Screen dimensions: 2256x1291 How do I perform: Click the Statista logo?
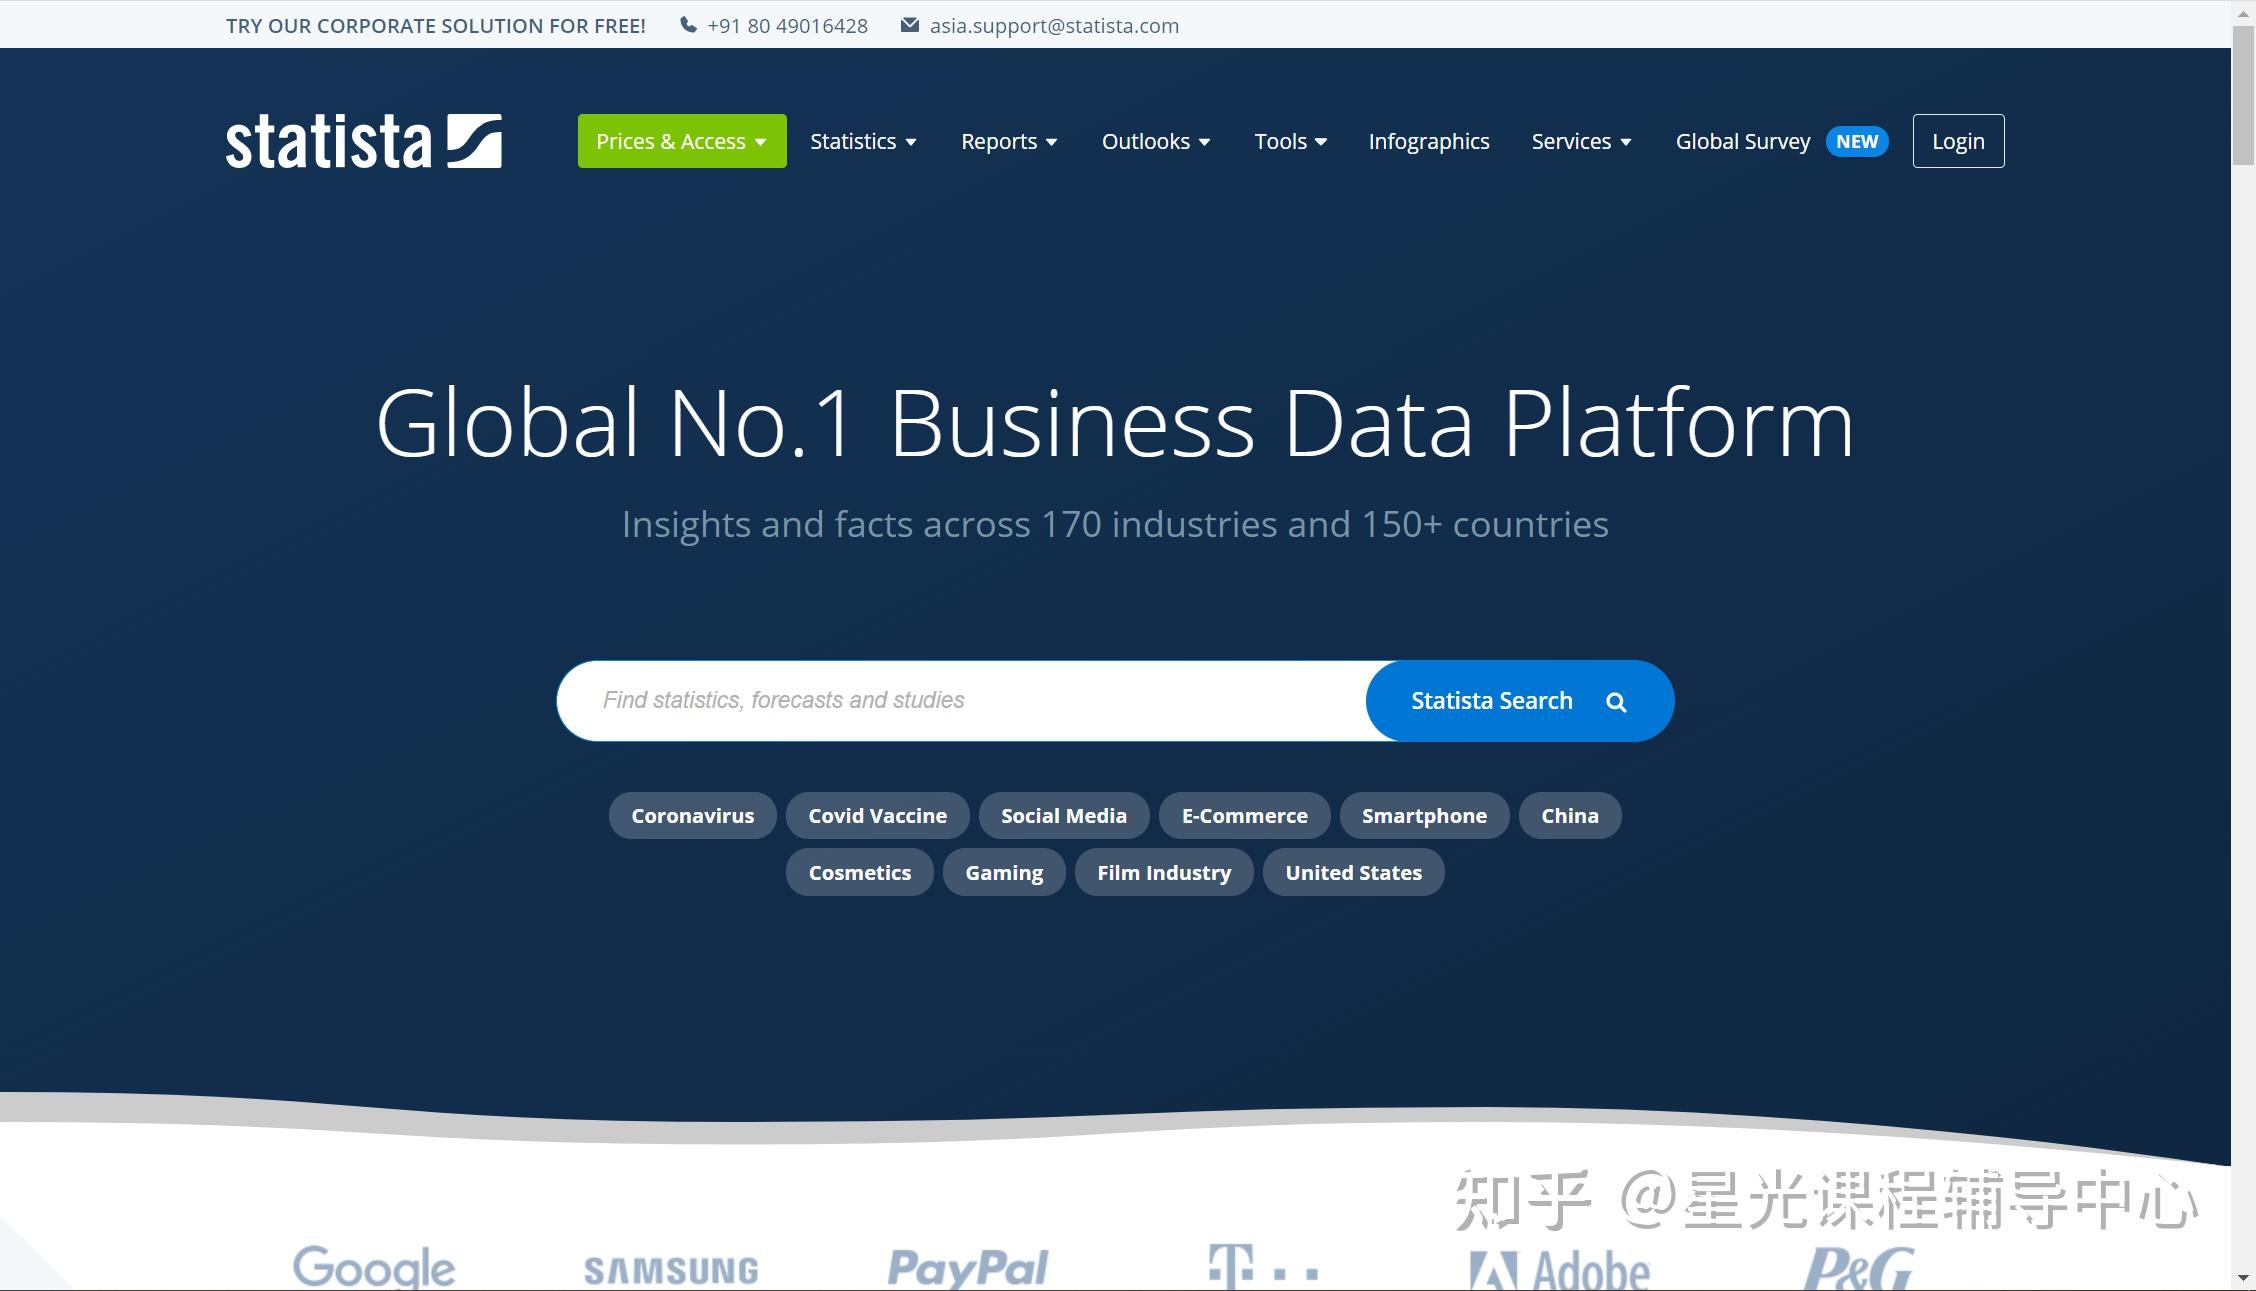362,140
